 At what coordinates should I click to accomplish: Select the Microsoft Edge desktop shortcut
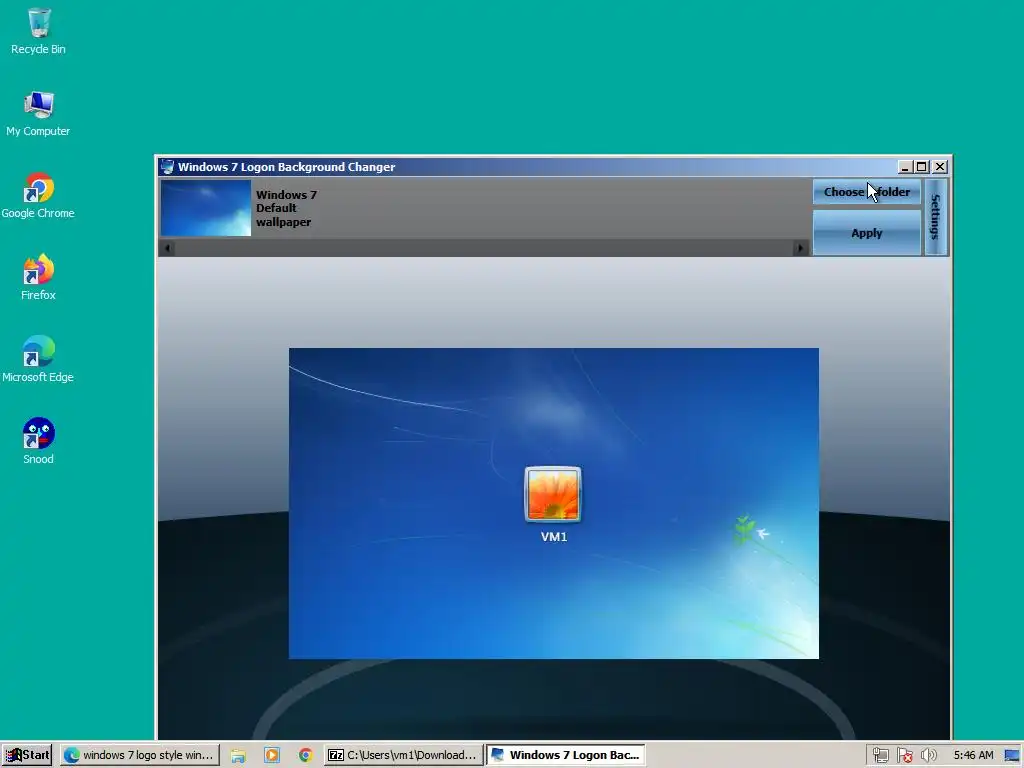tap(39, 359)
